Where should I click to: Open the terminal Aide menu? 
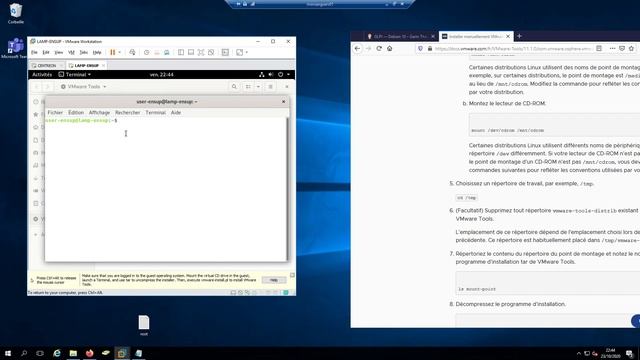click(176, 112)
